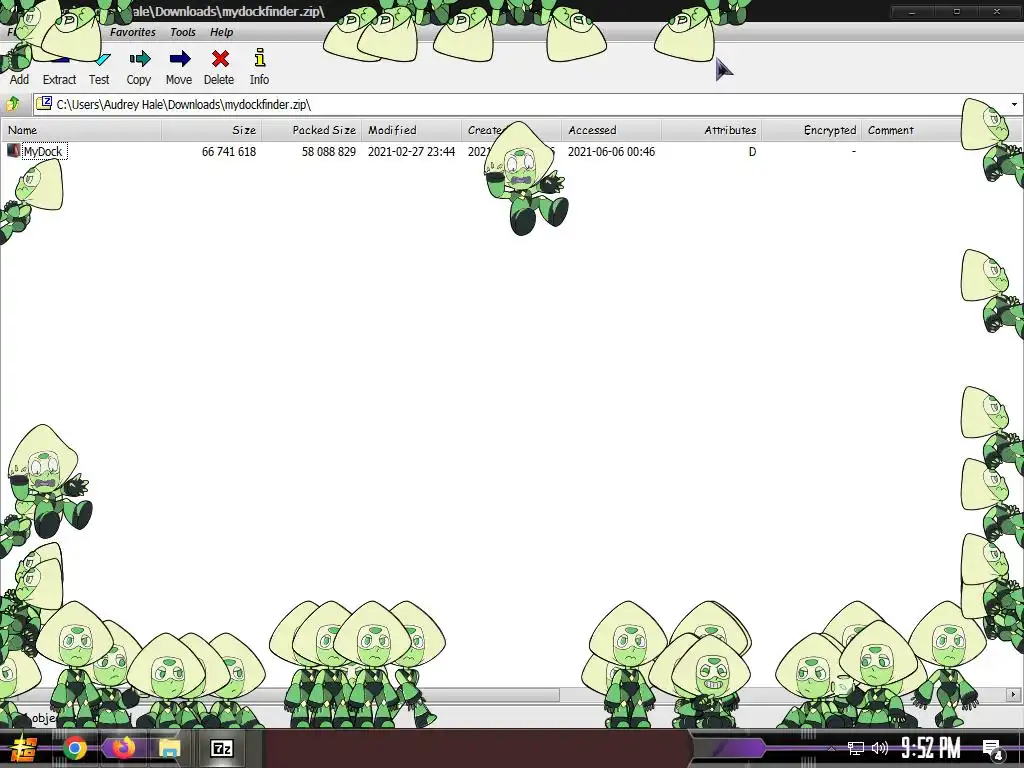Viewport: 1024px width, 768px height.
Task: Open the Start menu button
Action: click(23, 748)
